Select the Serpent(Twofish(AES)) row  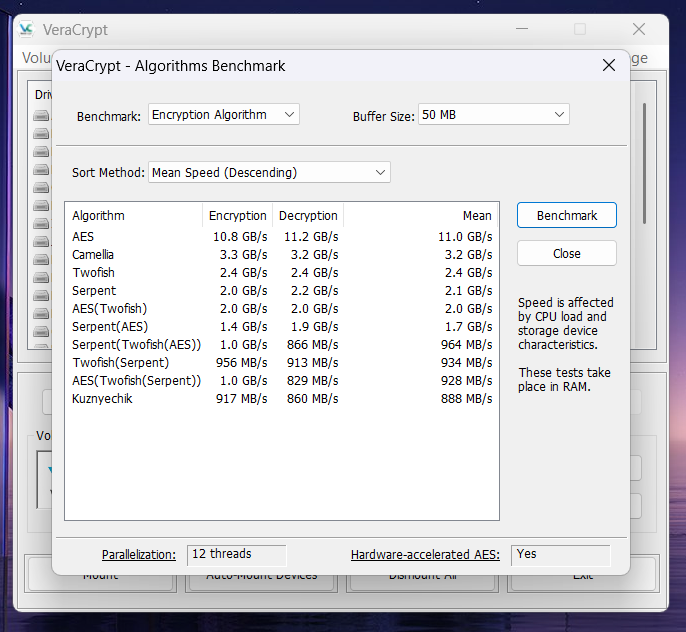point(282,345)
